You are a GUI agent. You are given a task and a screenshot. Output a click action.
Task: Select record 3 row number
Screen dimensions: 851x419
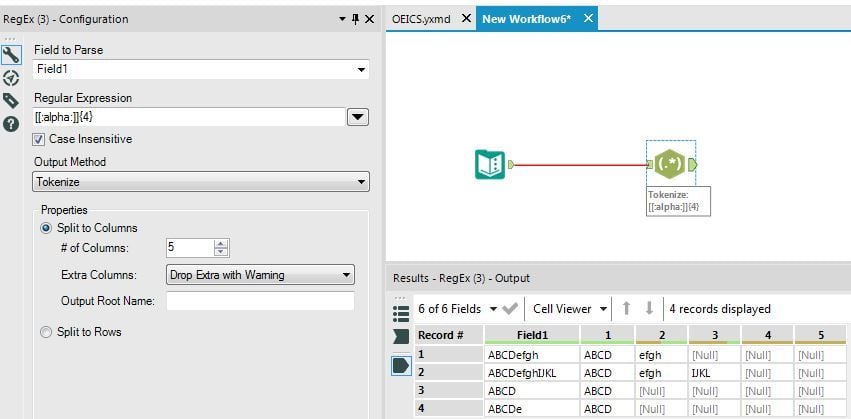(x=449, y=391)
